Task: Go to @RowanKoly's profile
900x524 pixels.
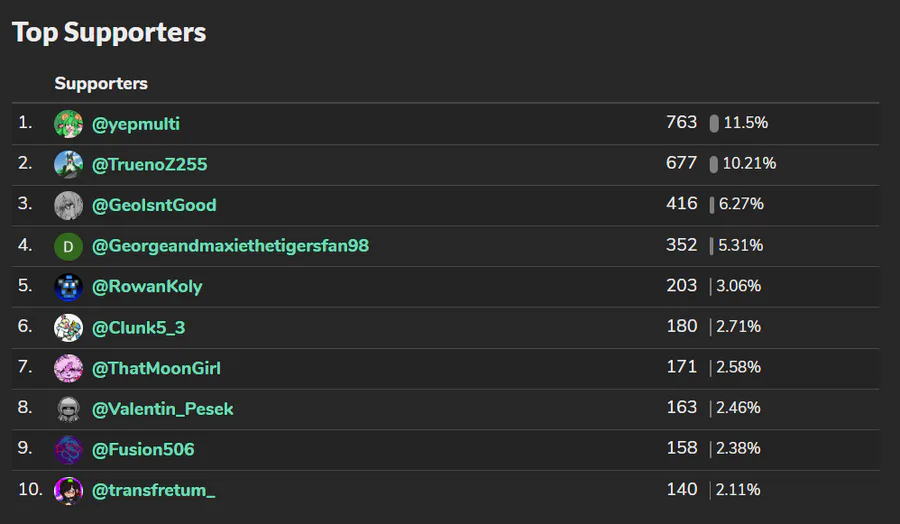Action: coord(147,287)
